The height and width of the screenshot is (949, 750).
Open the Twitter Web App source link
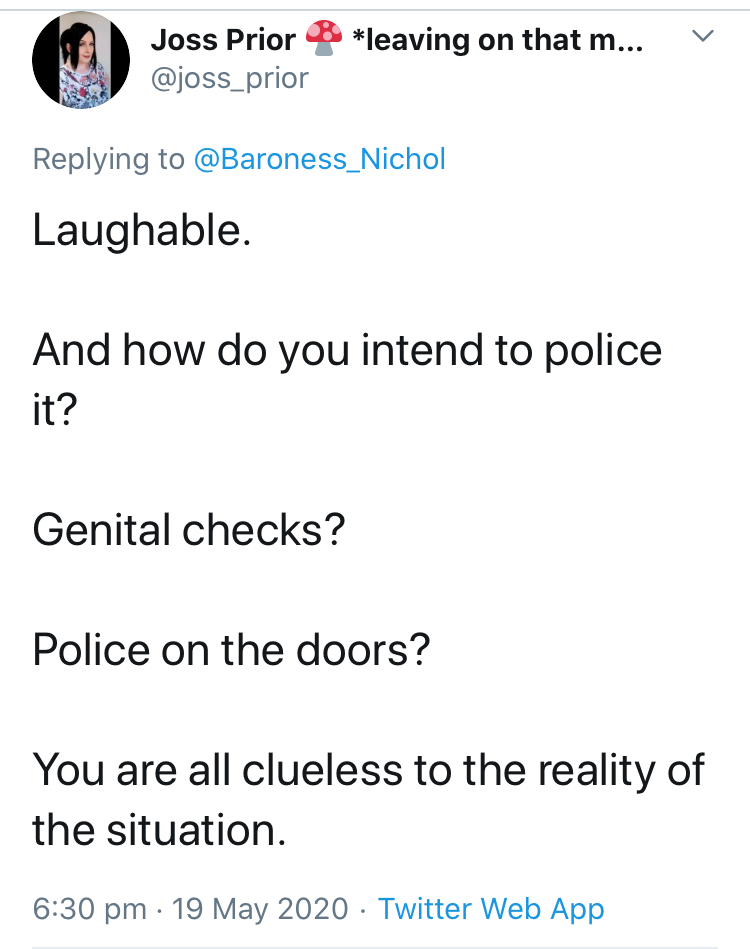(x=491, y=909)
